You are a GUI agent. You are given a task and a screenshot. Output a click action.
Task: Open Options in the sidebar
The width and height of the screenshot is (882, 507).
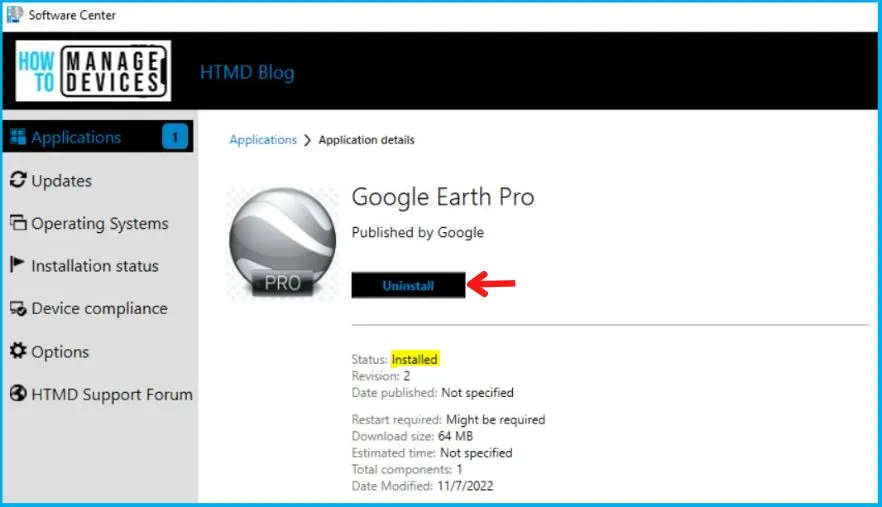tap(60, 352)
